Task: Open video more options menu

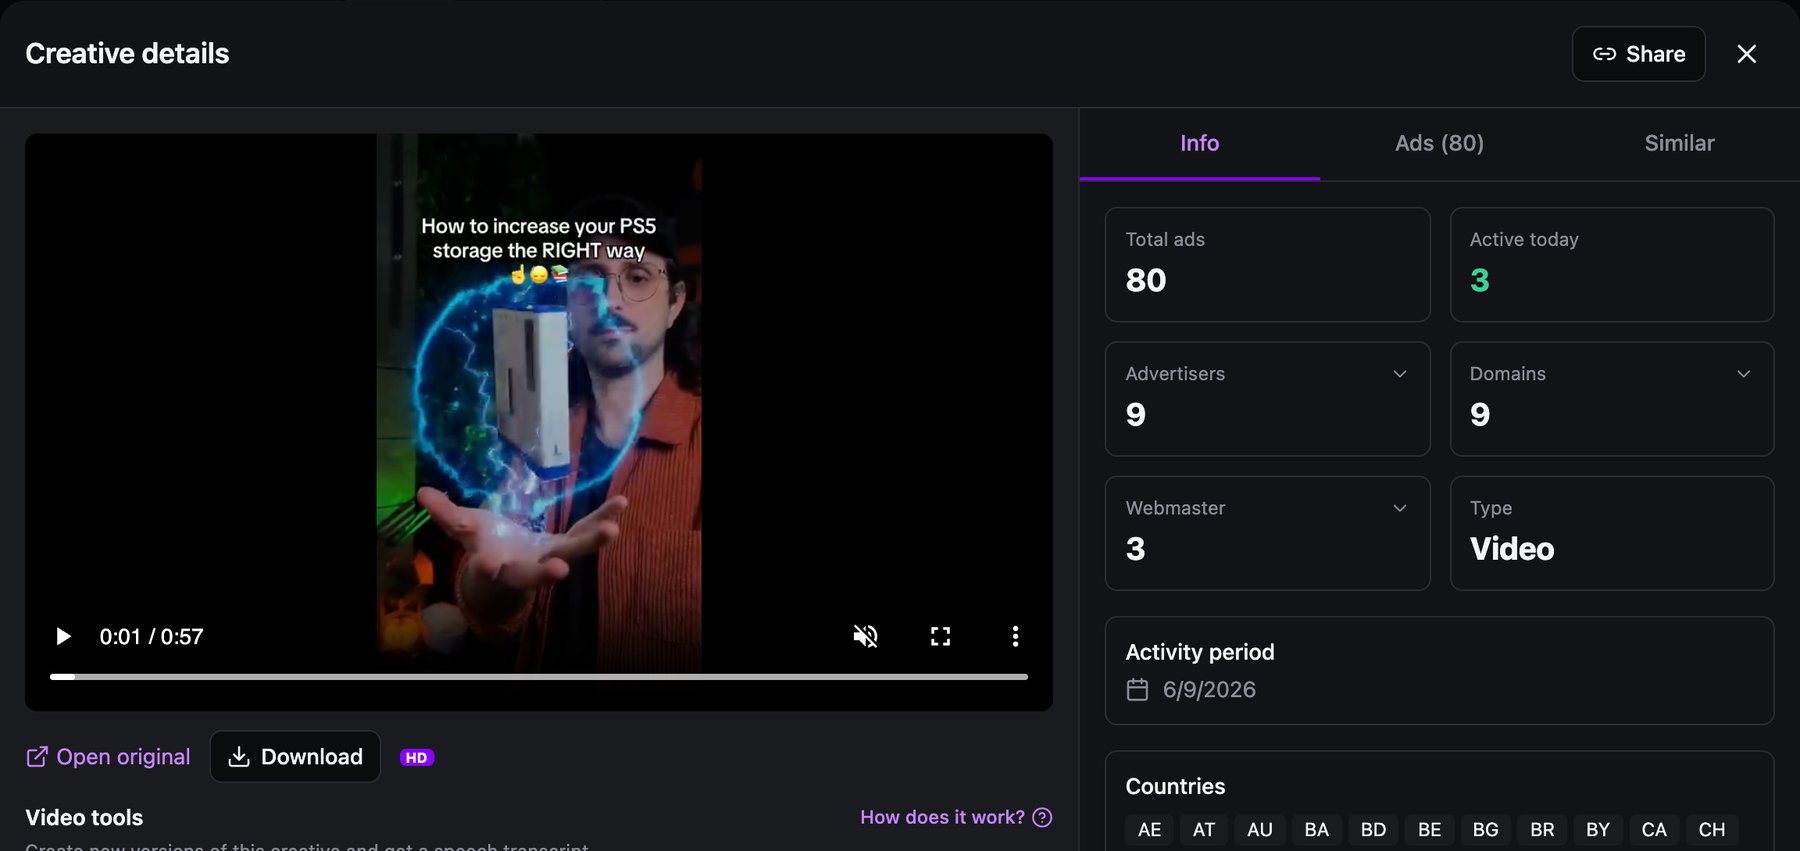Action: (1015, 637)
